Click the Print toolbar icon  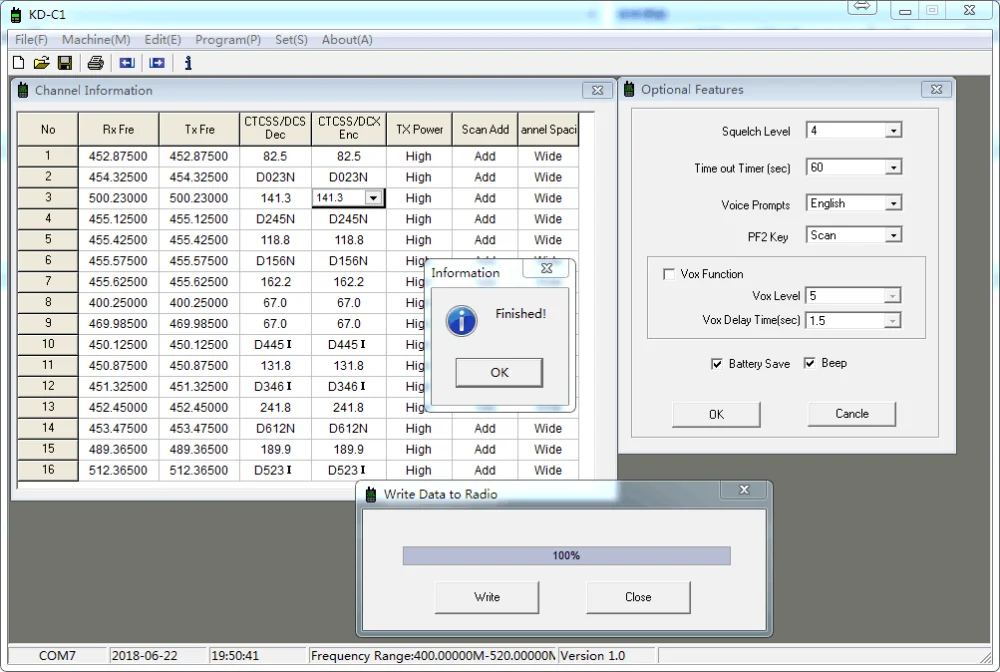coord(95,63)
